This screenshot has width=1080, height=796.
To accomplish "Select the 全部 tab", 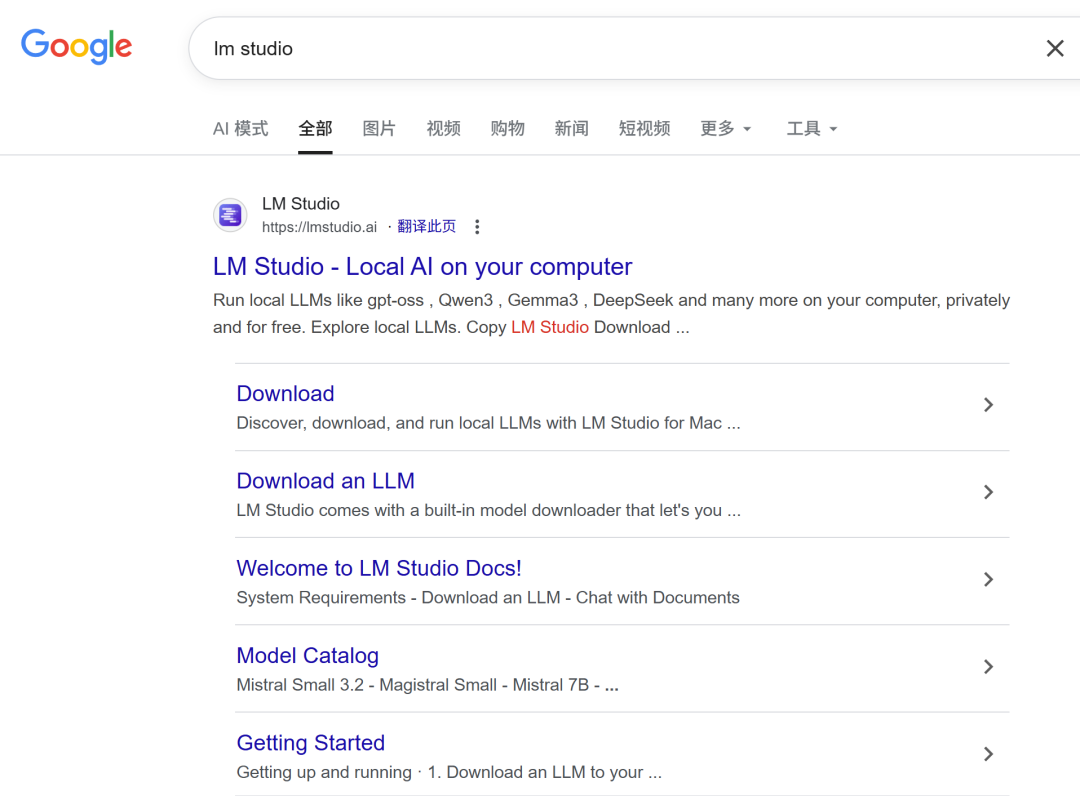I will coord(315,129).
